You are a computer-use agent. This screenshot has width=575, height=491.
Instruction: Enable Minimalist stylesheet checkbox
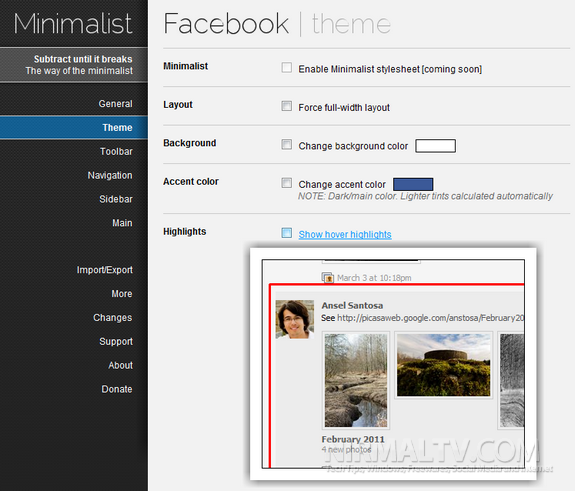(286, 68)
